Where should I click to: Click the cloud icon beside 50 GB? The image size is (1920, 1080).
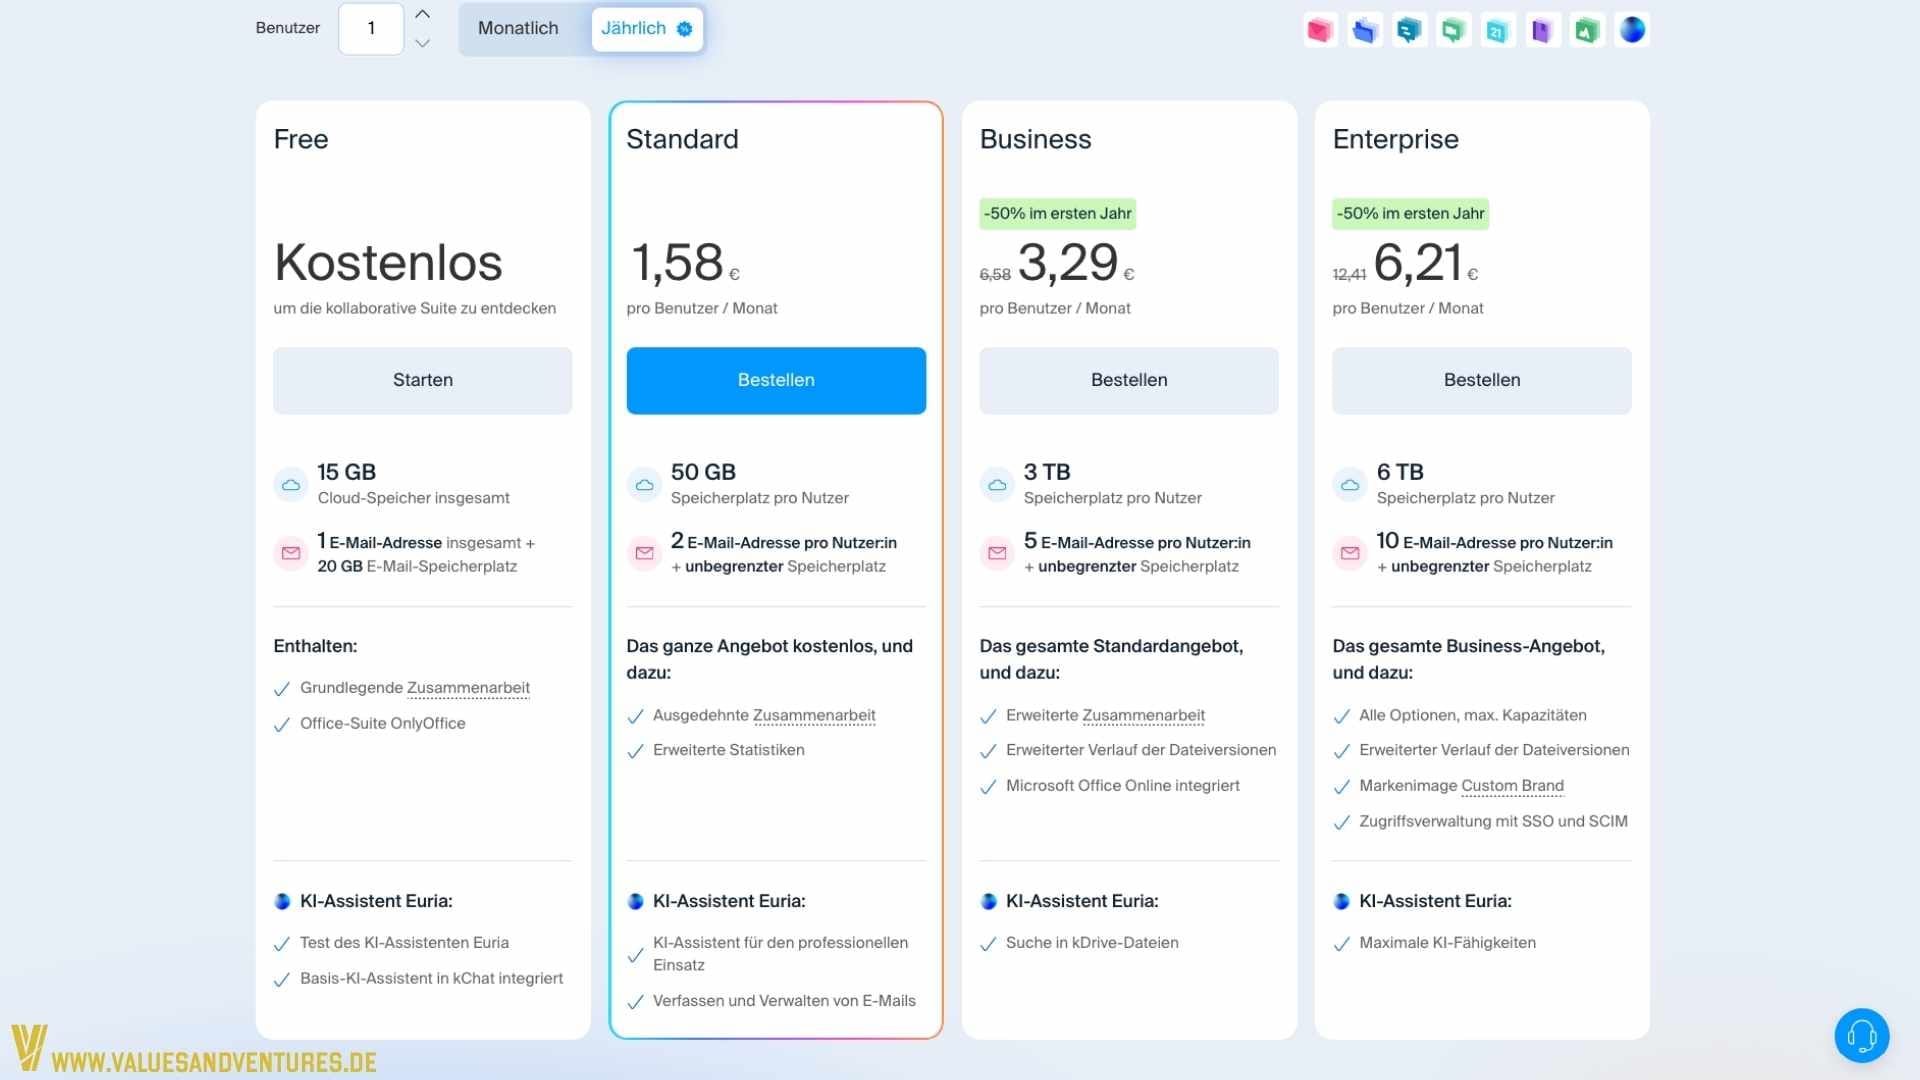644,485
